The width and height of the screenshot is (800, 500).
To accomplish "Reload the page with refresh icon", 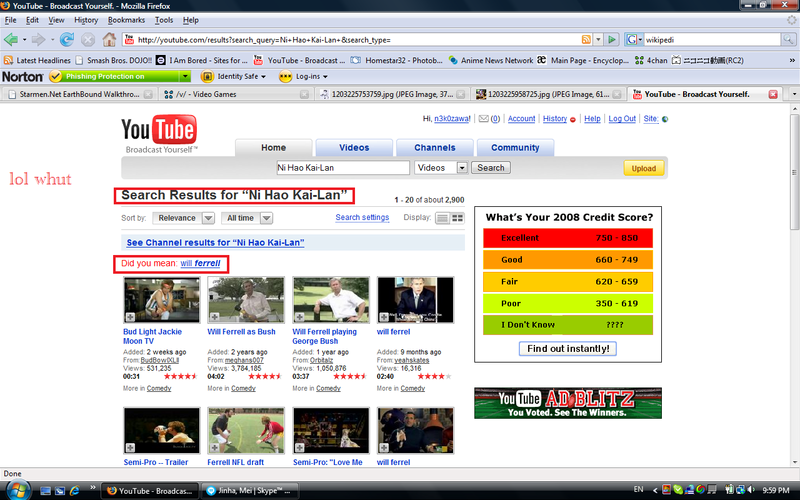I will coord(66,39).
